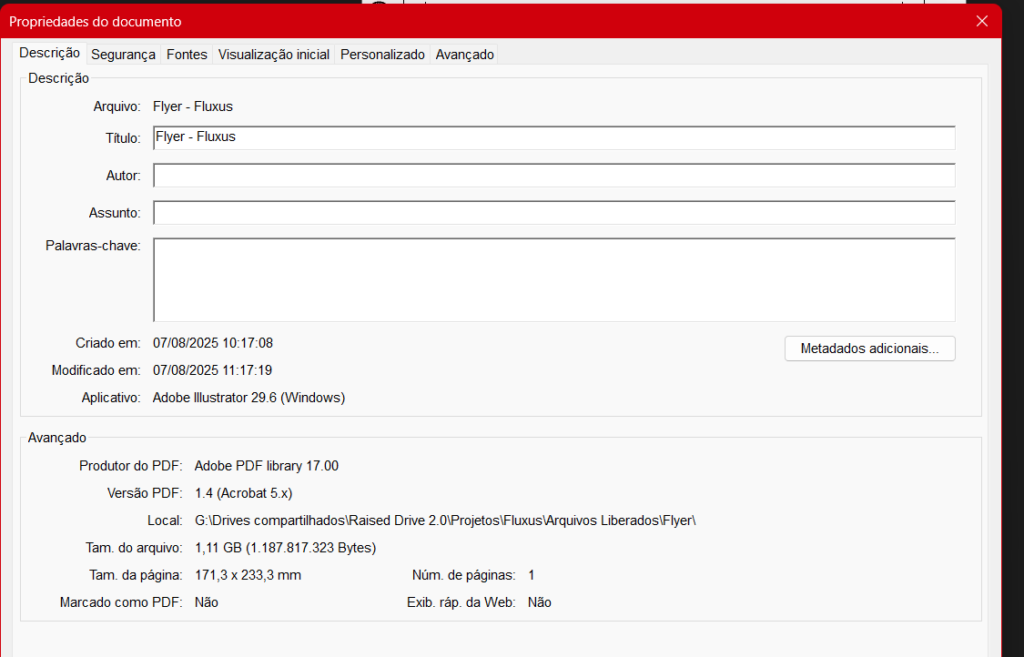The height and width of the screenshot is (657, 1024).
Task: Switch to the Avançado tab
Action: pyautogui.click(x=464, y=54)
